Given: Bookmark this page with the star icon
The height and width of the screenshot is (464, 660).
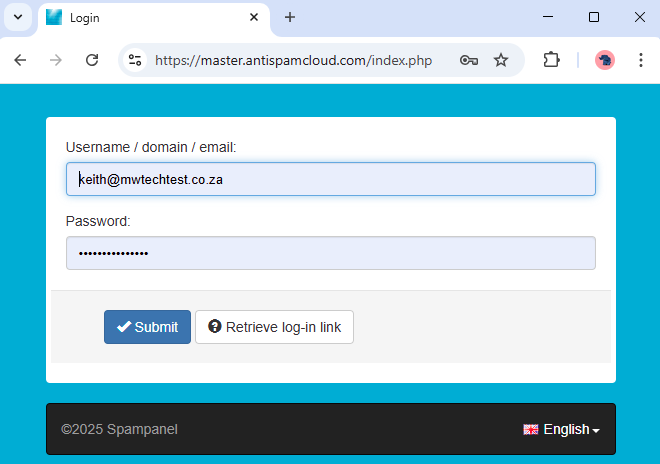Looking at the screenshot, I should (501, 60).
